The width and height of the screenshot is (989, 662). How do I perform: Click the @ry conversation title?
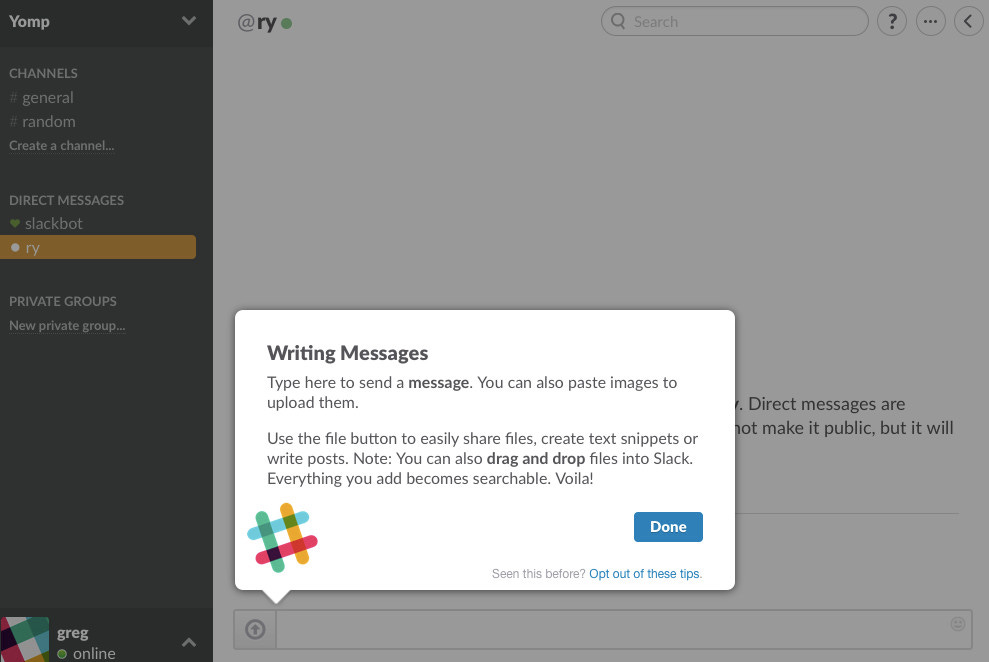coord(257,22)
